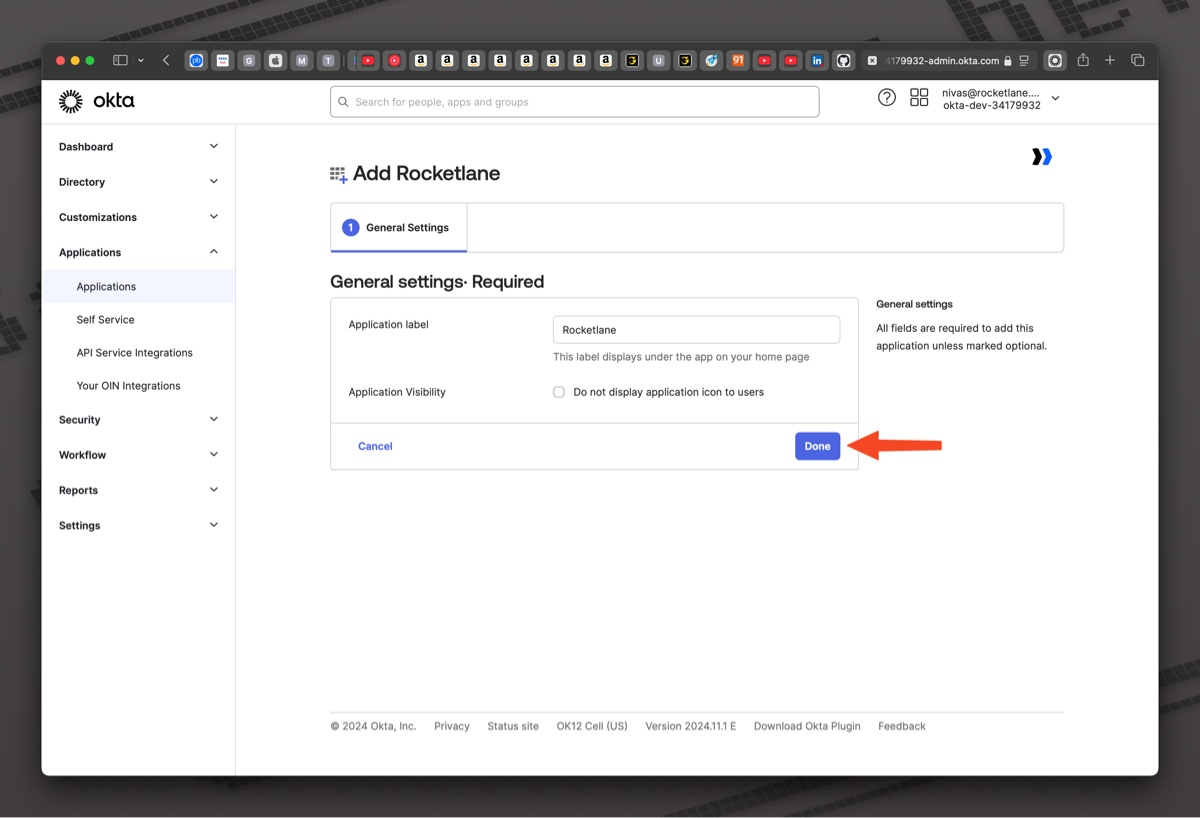
Task: Click the Safari extension icon next to address bar
Action: pyautogui.click(x=1055, y=60)
